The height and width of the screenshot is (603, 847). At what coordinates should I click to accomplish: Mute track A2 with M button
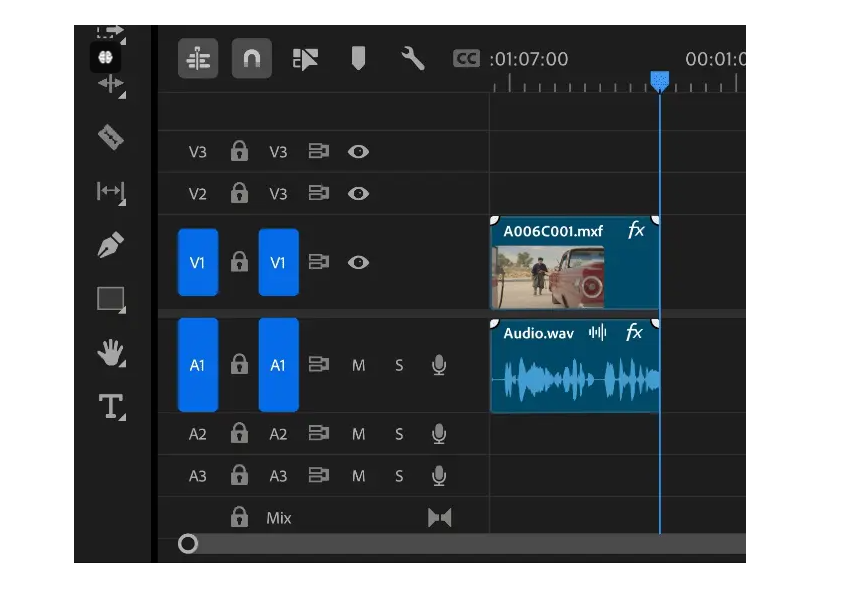tap(358, 434)
